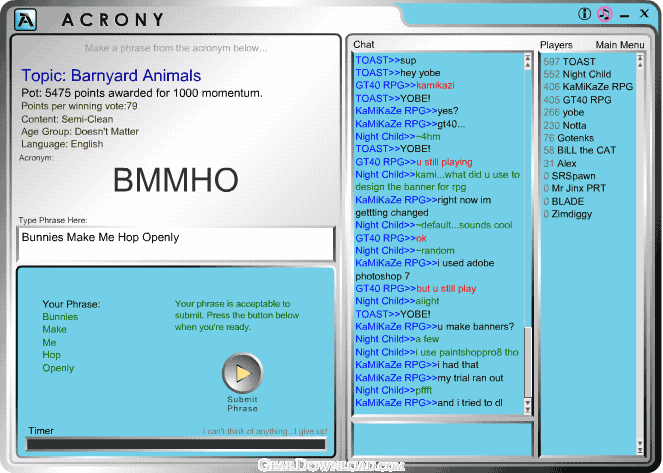
Task: Click the Acrony logo icon
Action: (x=25, y=19)
